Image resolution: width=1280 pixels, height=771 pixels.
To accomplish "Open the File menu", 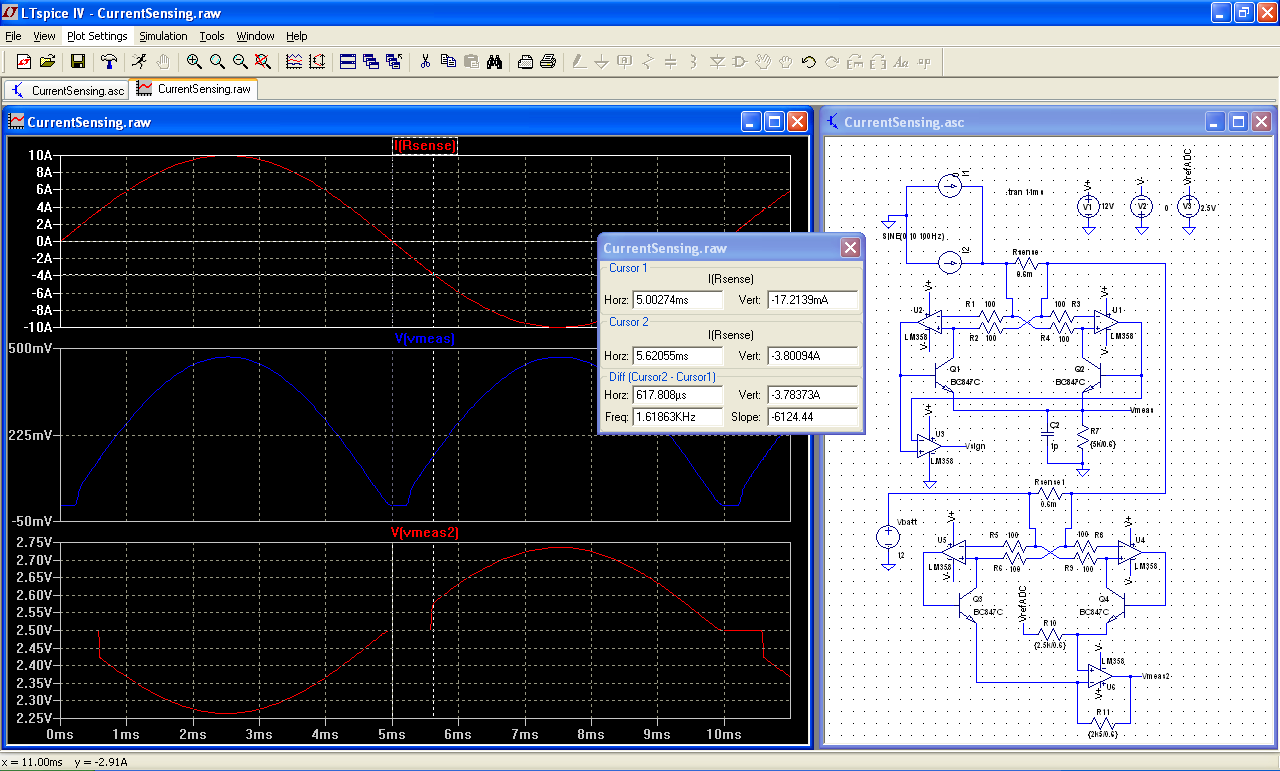I will click(13, 36).
